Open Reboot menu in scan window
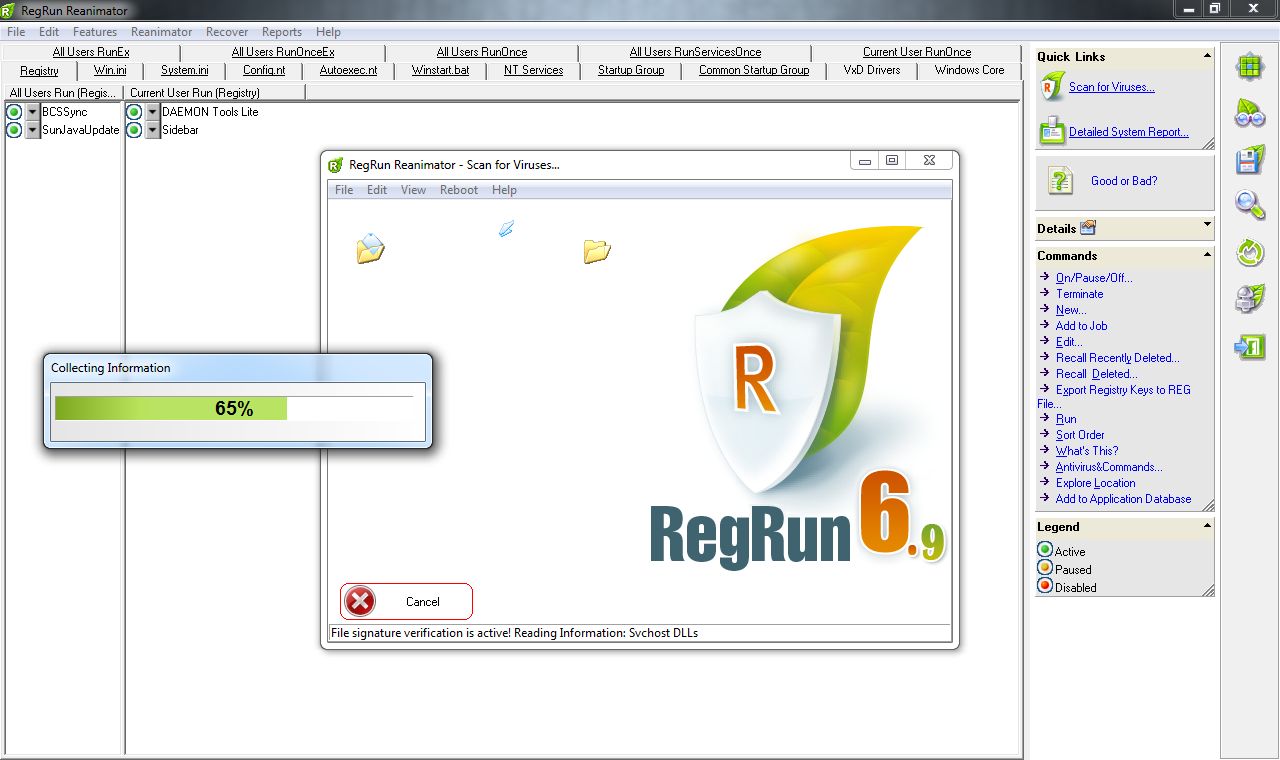Viewport: 1280px width, 760px height. 459,190
